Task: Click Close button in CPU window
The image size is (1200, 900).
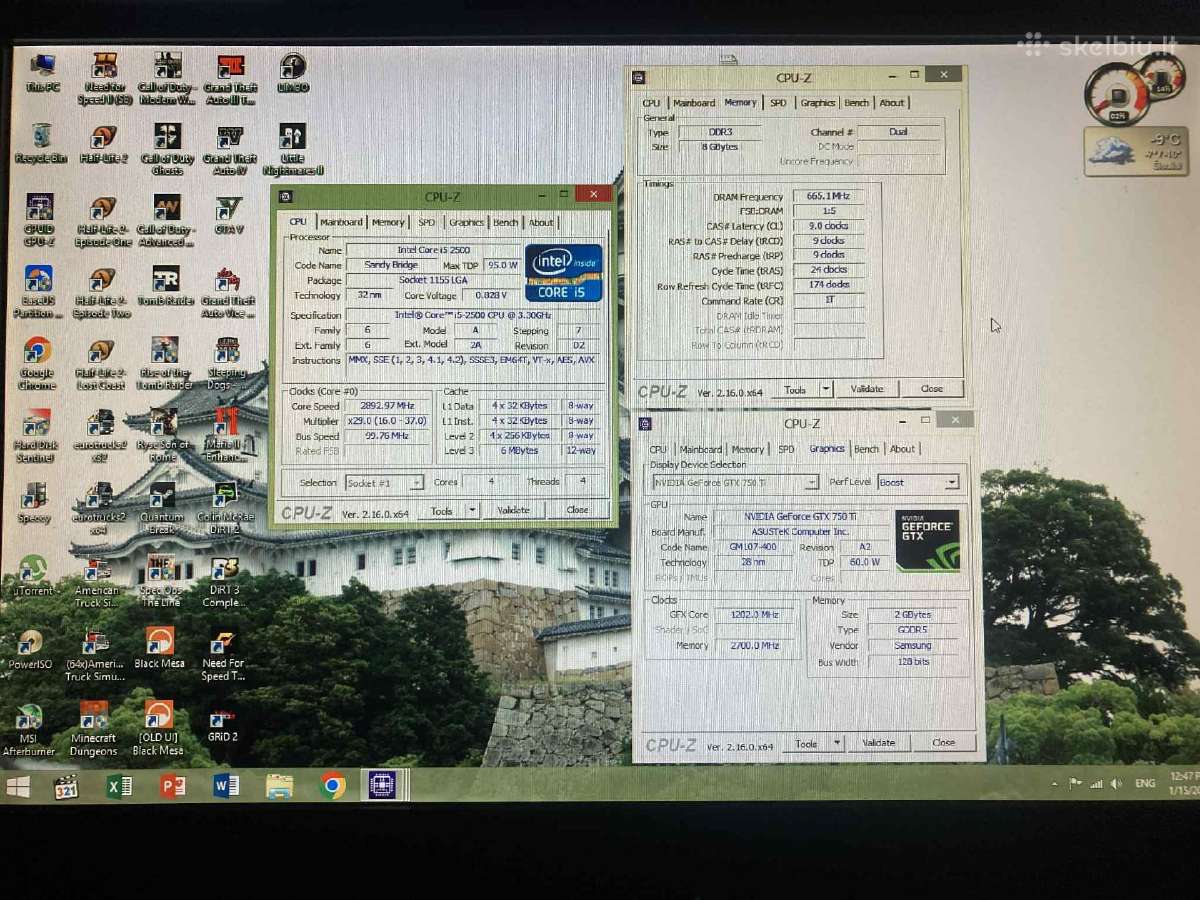Action: point(578,510)
